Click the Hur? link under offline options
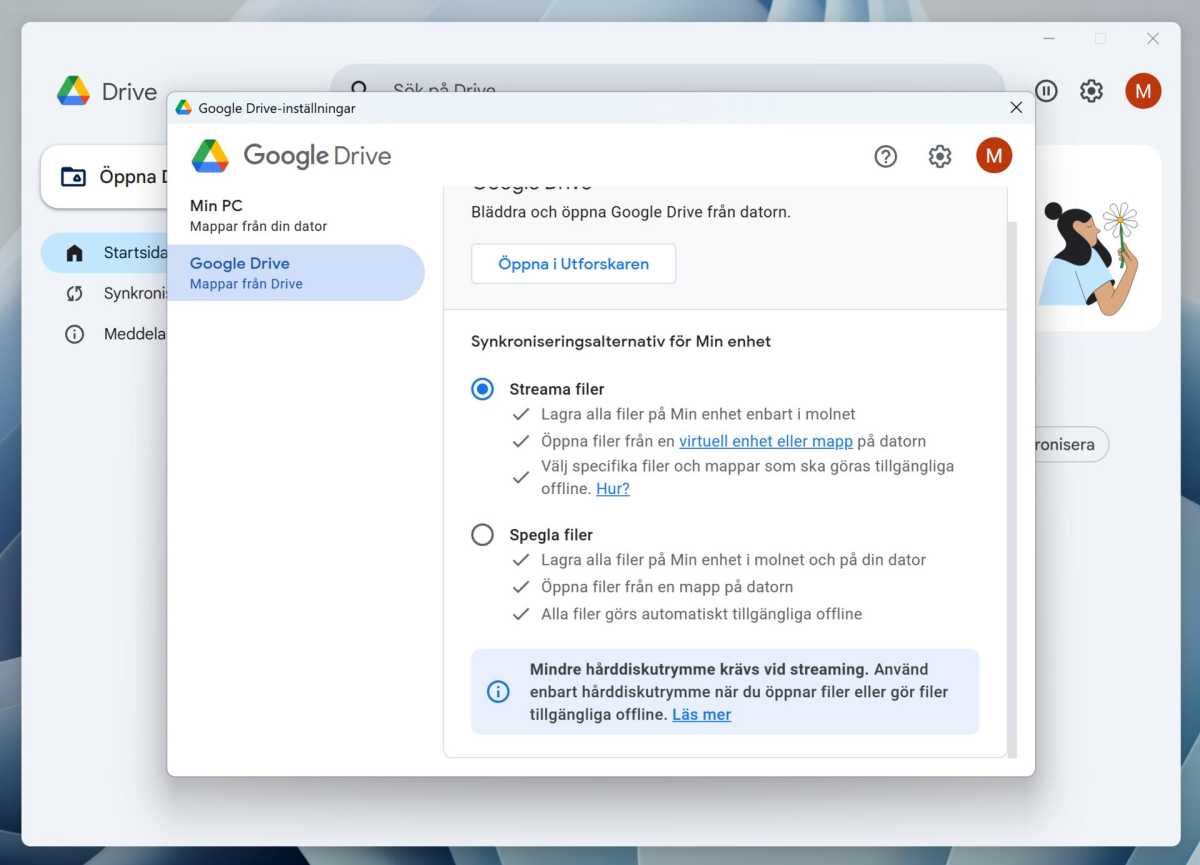The image size is (1200, 865). [613, 488]
